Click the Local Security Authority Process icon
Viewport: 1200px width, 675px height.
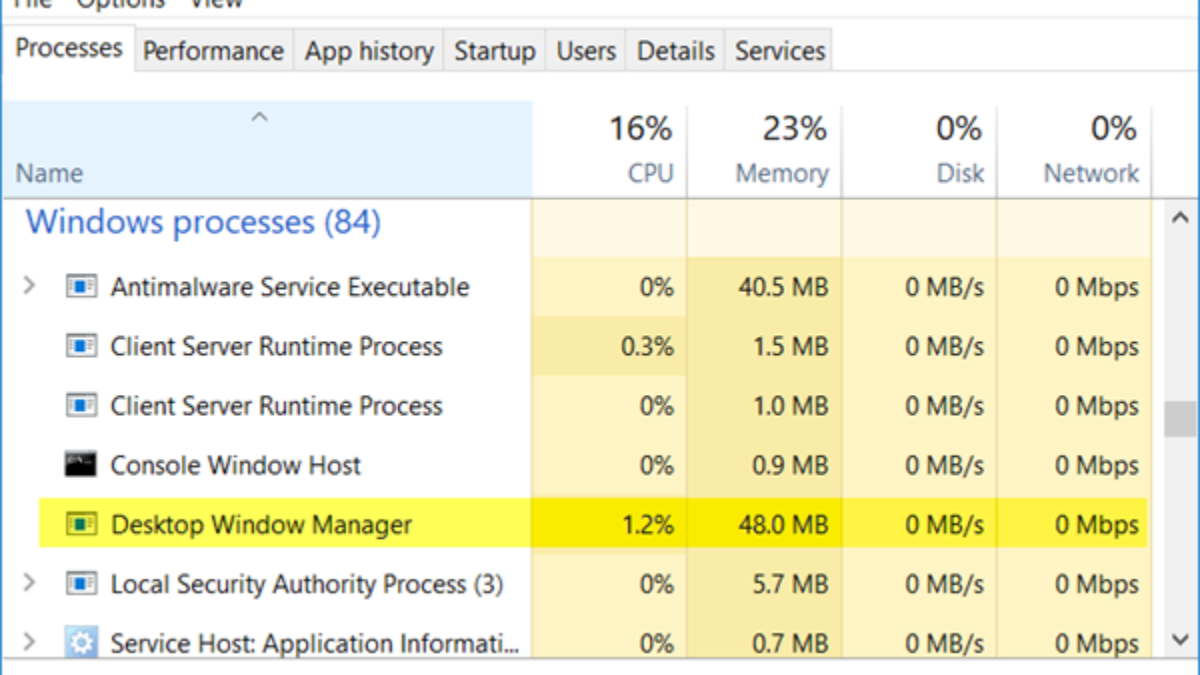(81, 583)
